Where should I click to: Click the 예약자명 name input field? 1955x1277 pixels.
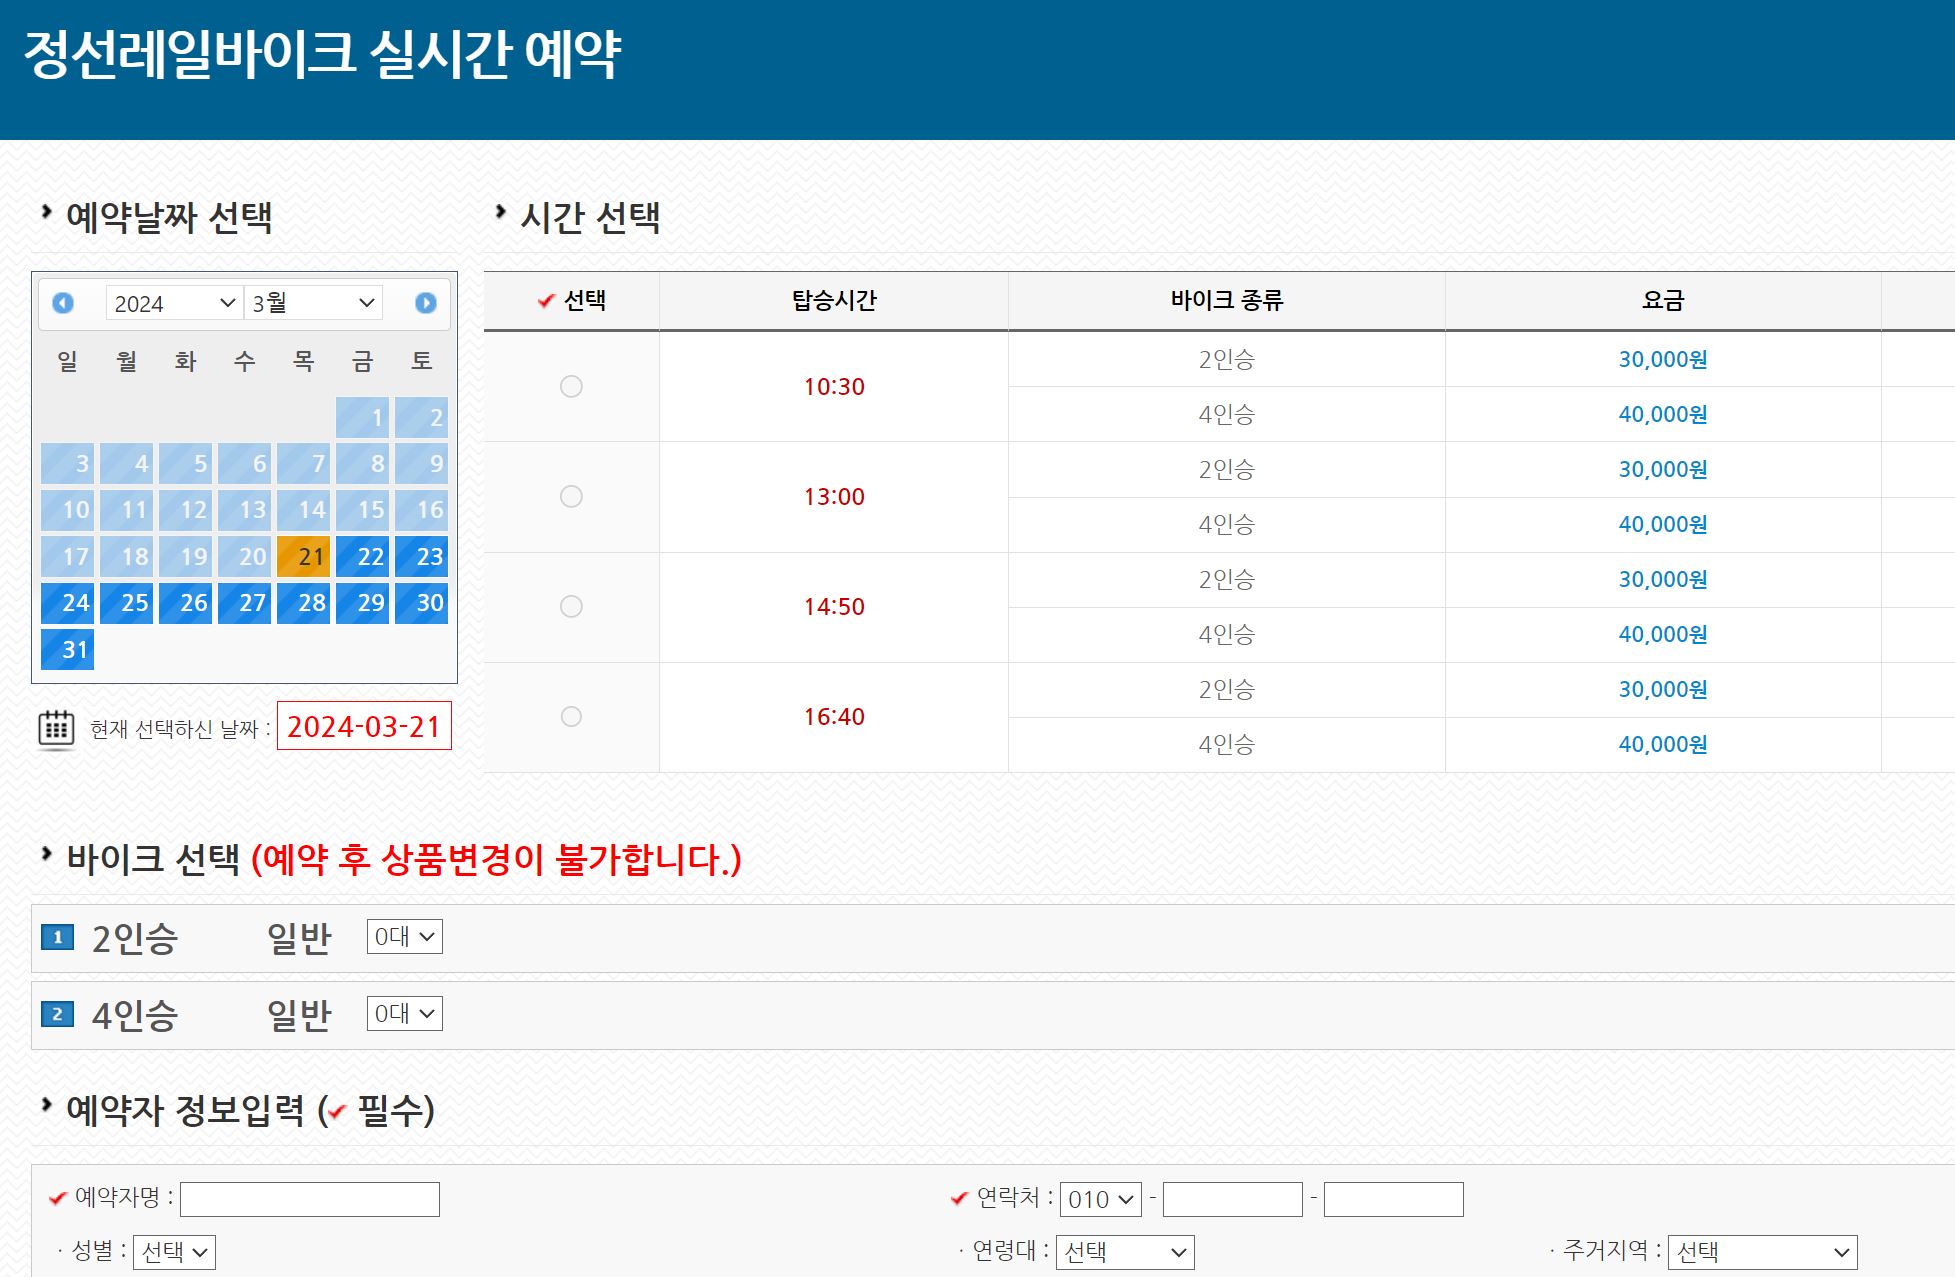tap(308, 1198)
